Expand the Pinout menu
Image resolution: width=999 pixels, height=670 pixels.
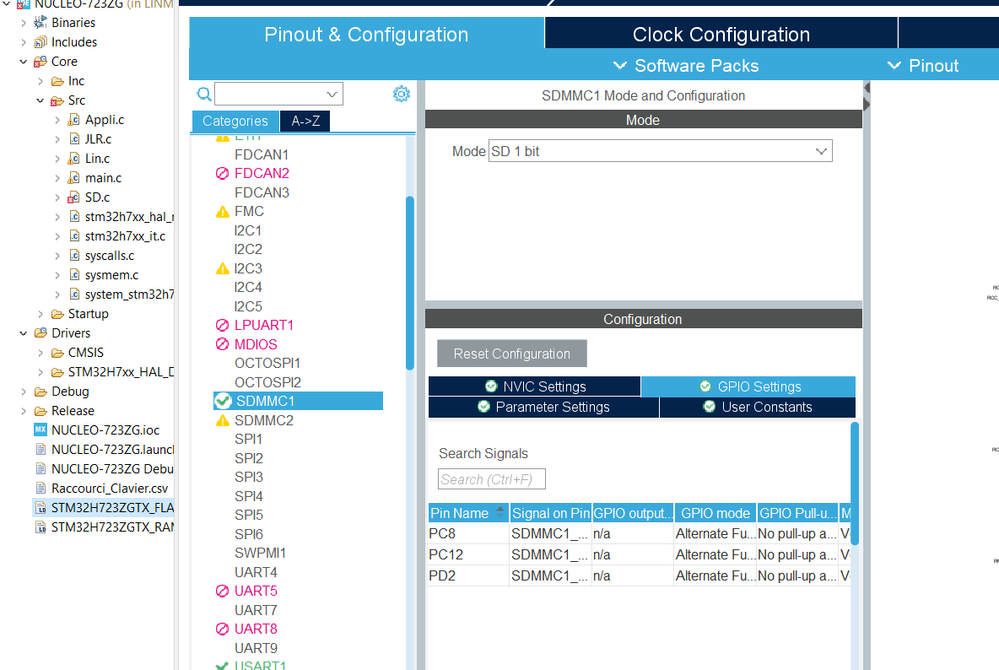click(923, 66)
